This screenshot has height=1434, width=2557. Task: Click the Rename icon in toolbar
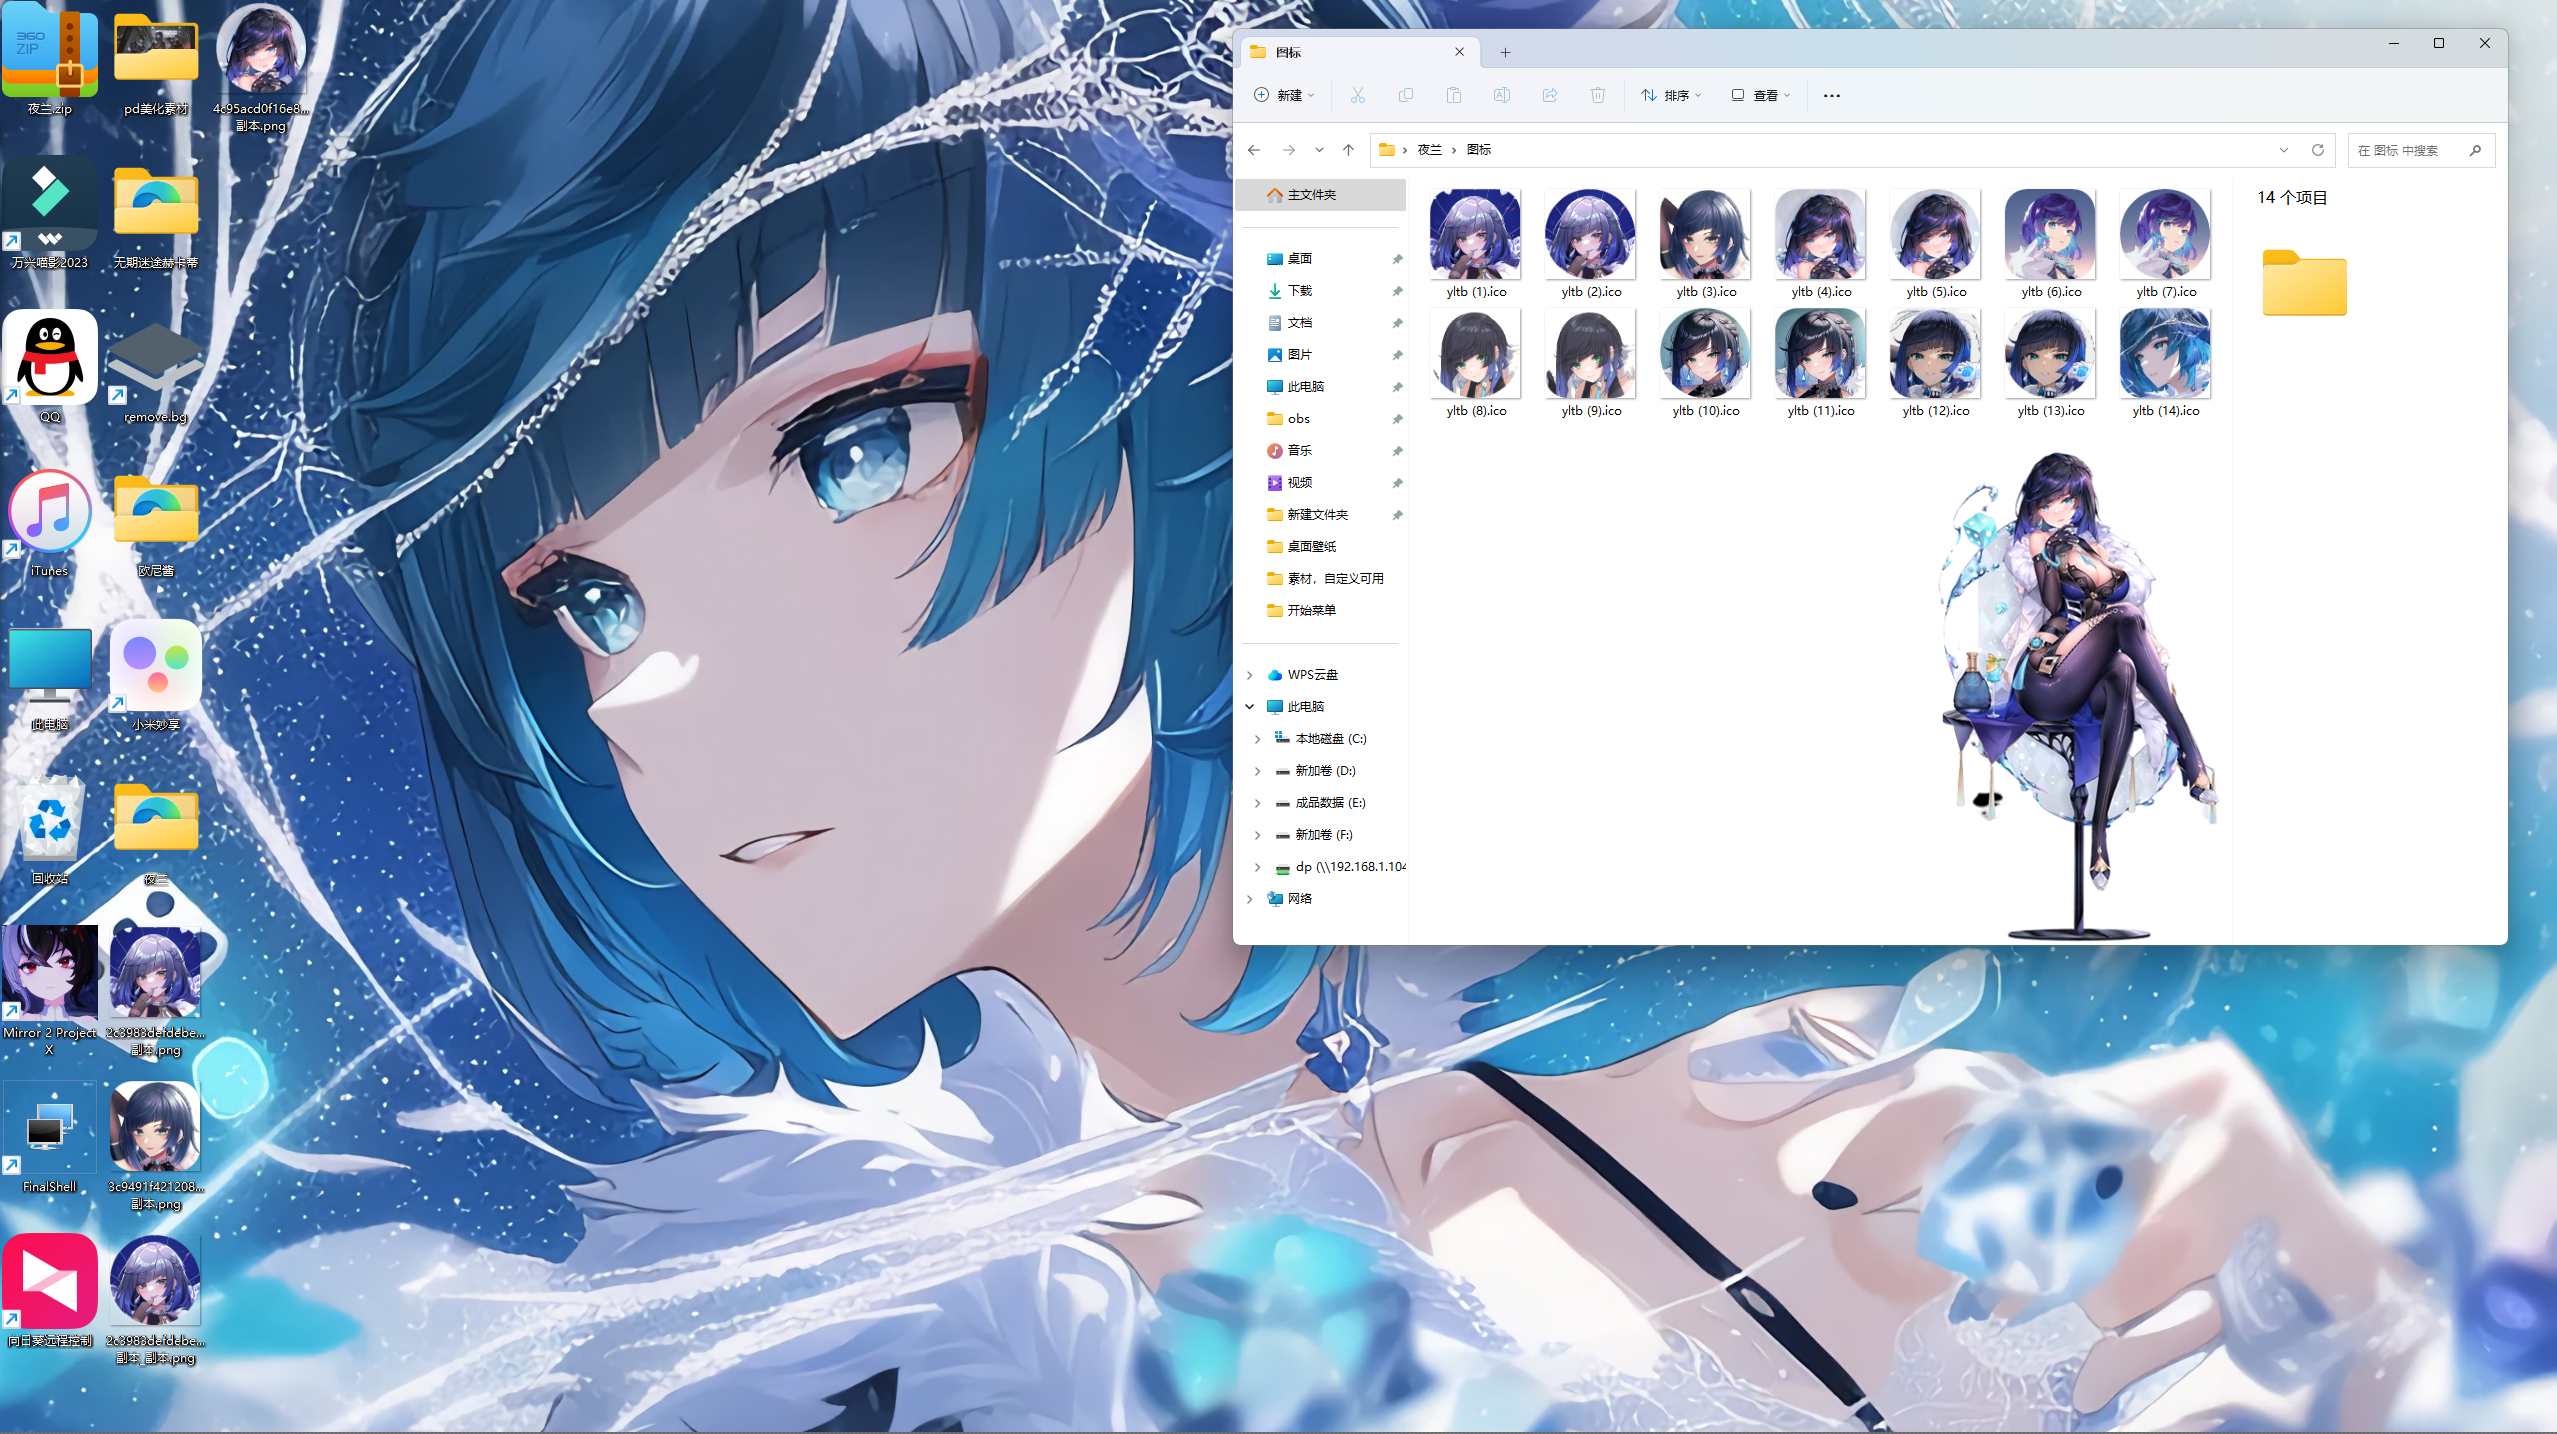pyautogui.click(x=1501, y=95)
